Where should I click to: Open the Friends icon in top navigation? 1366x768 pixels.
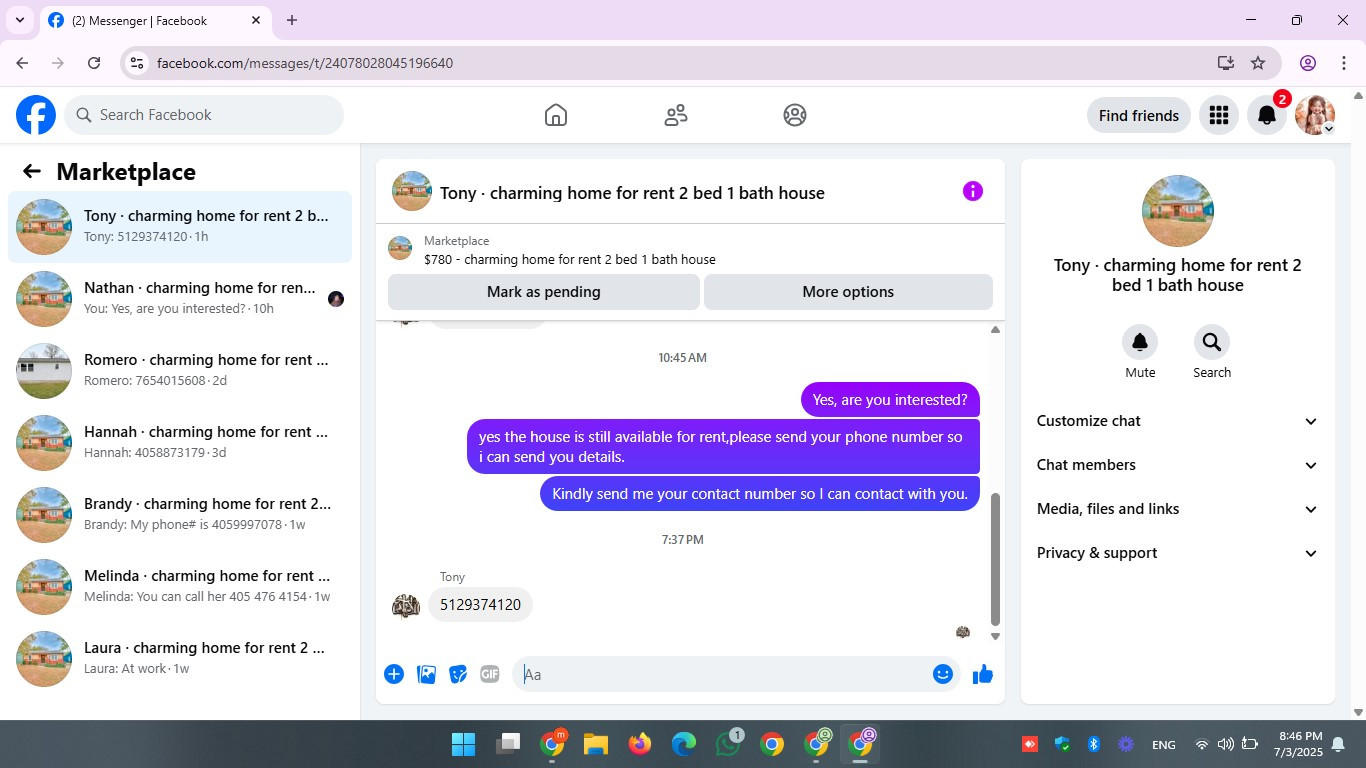tap(676, 115)
